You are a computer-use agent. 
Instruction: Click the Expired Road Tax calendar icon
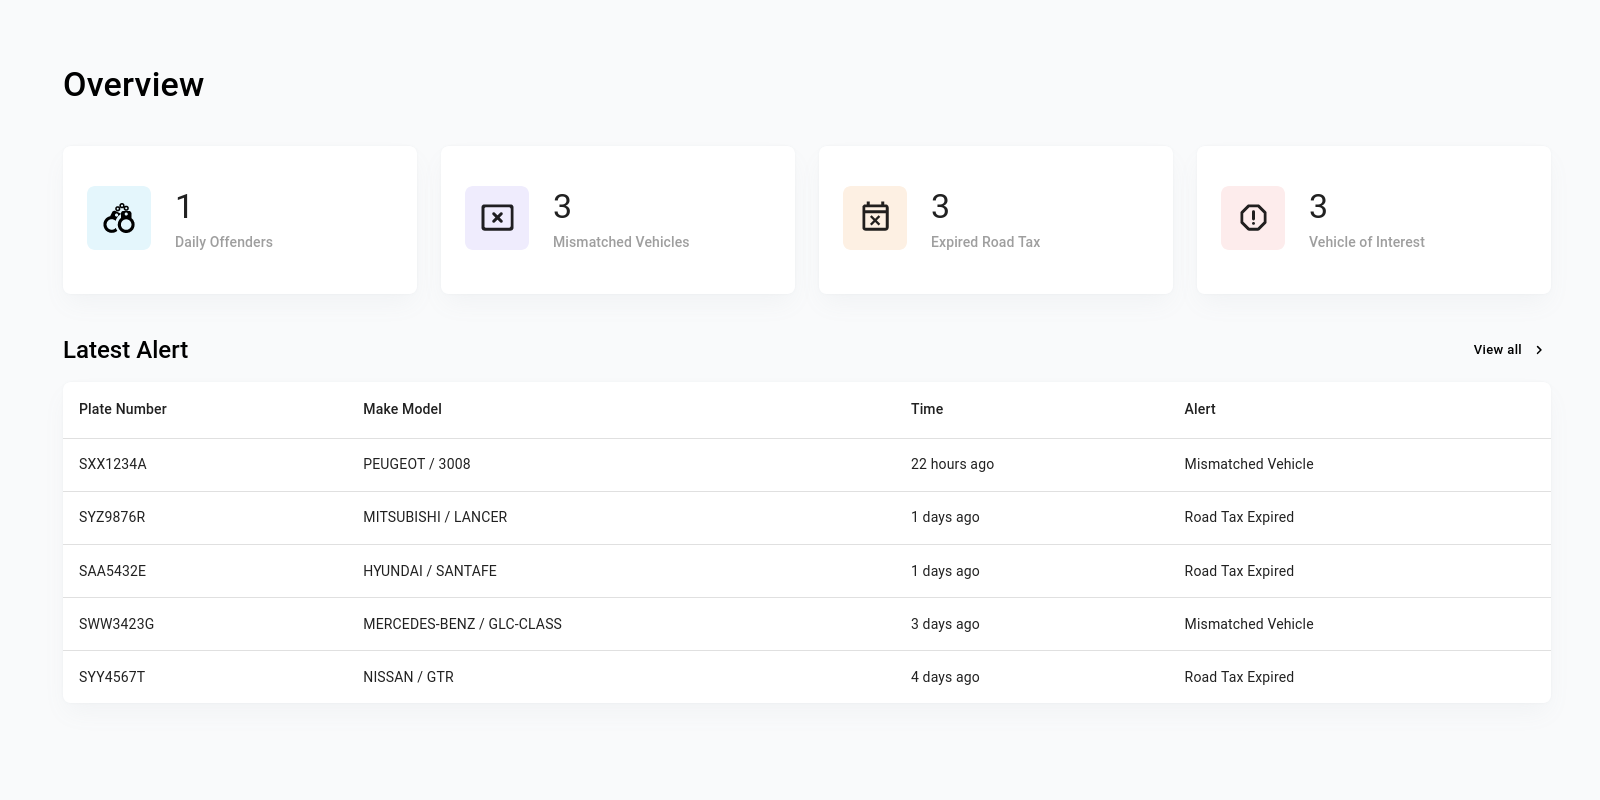coord(875,218)
